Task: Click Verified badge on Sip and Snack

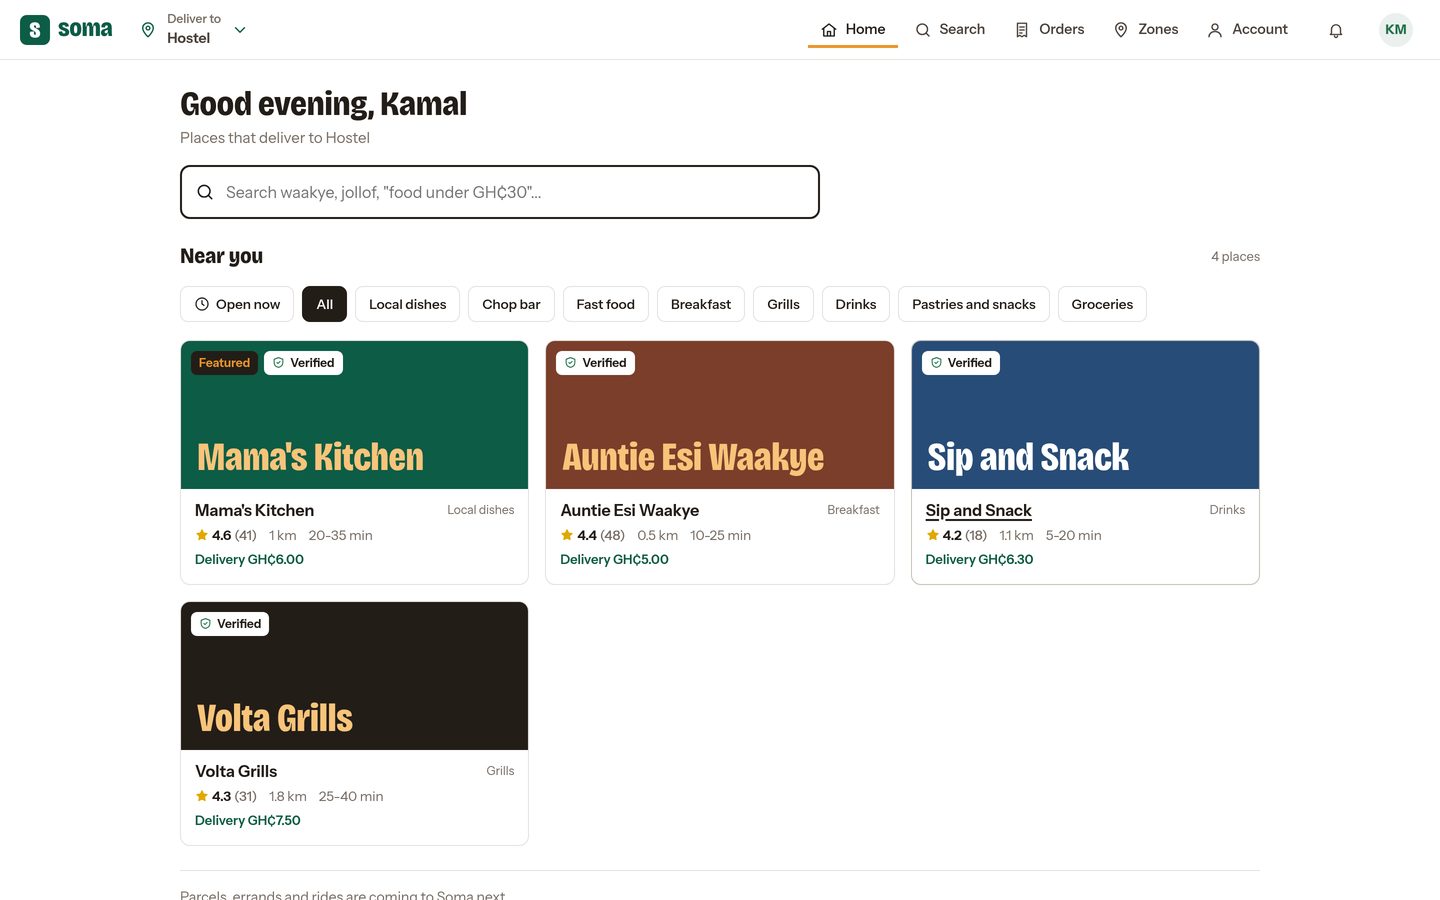Action: tap(961, 363)
